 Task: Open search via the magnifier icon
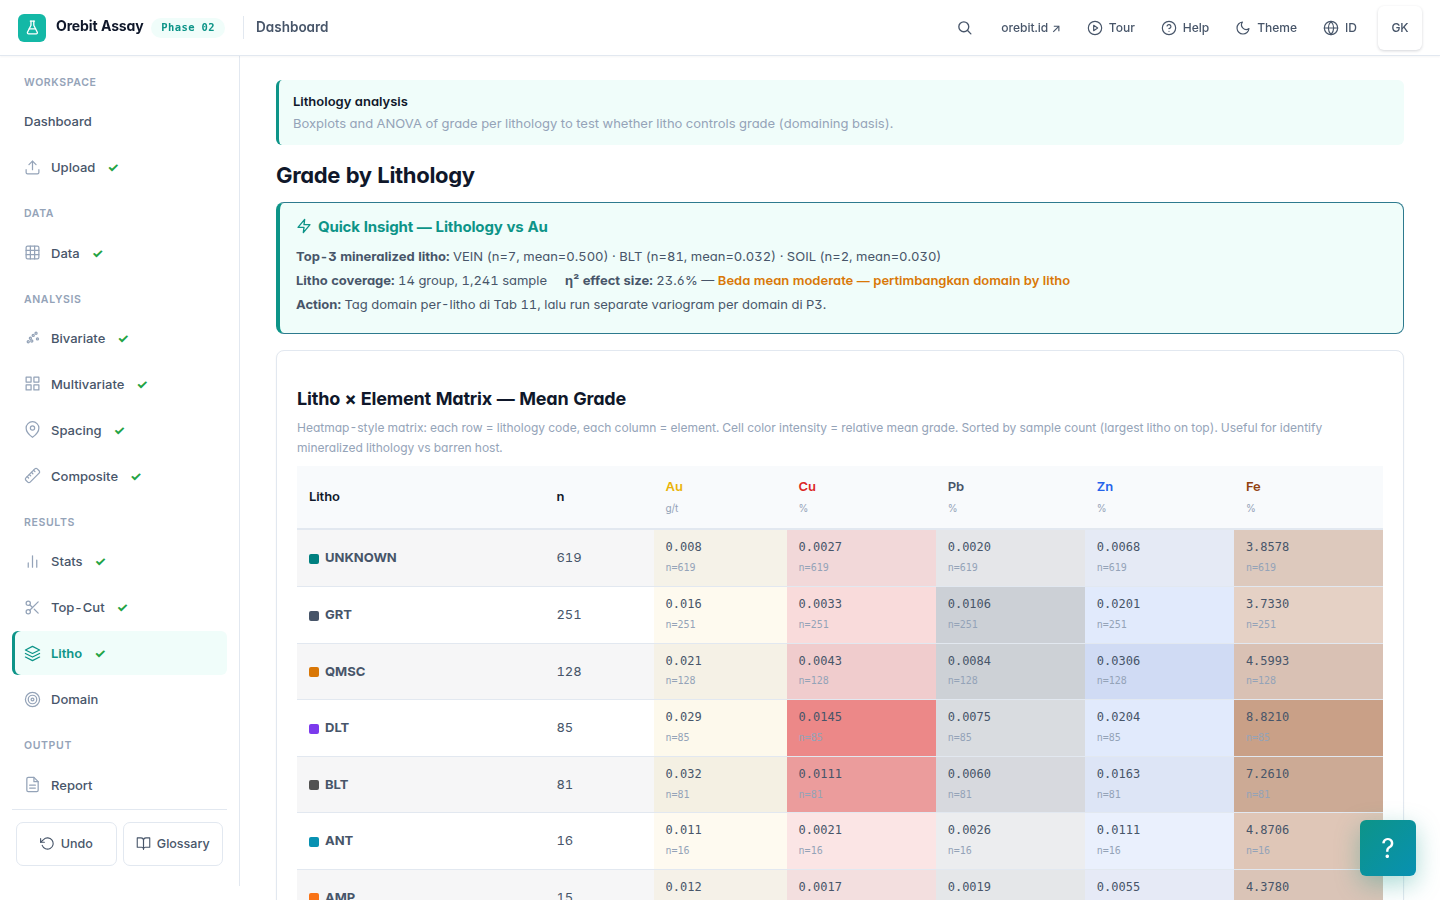965,28
